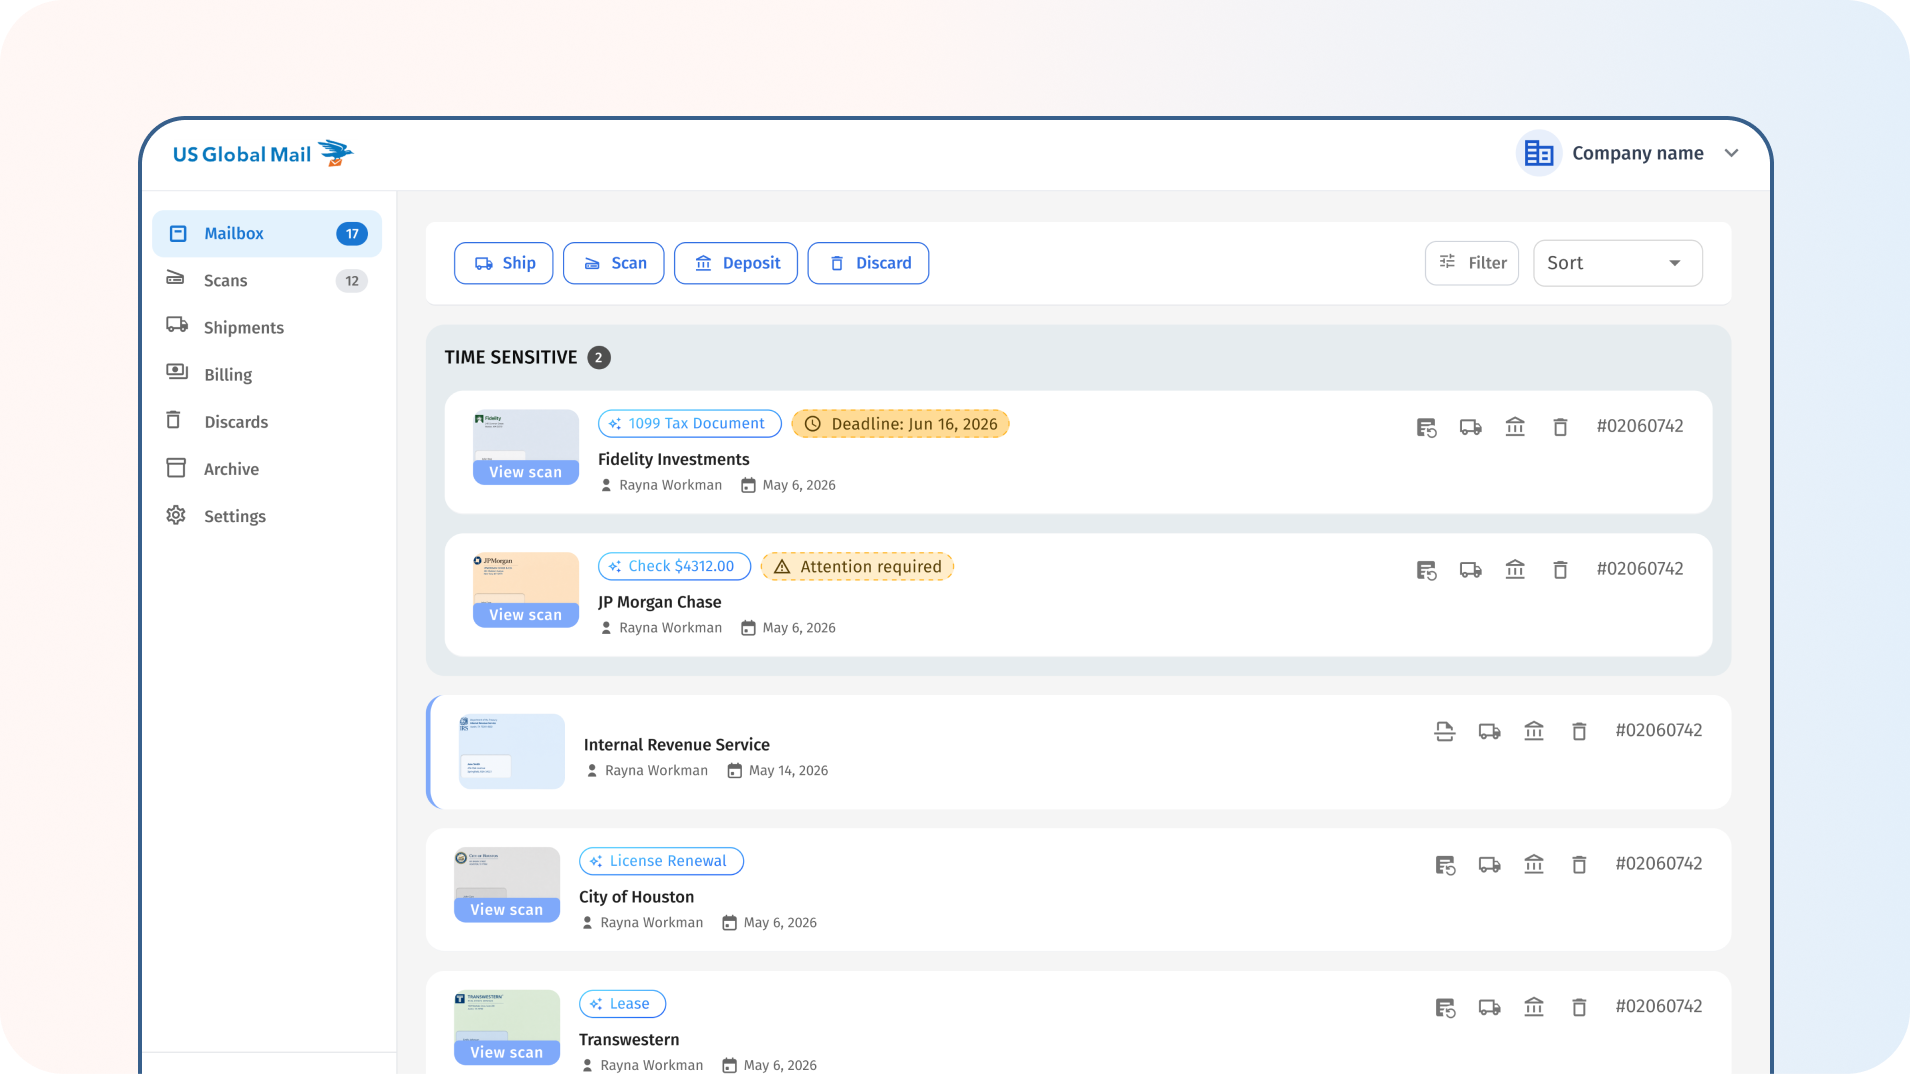The width and height of the screenshot is (1910, 1074).
Task: Click scan icon on Fidelity Investments row
Action: tap(1426, 427)
